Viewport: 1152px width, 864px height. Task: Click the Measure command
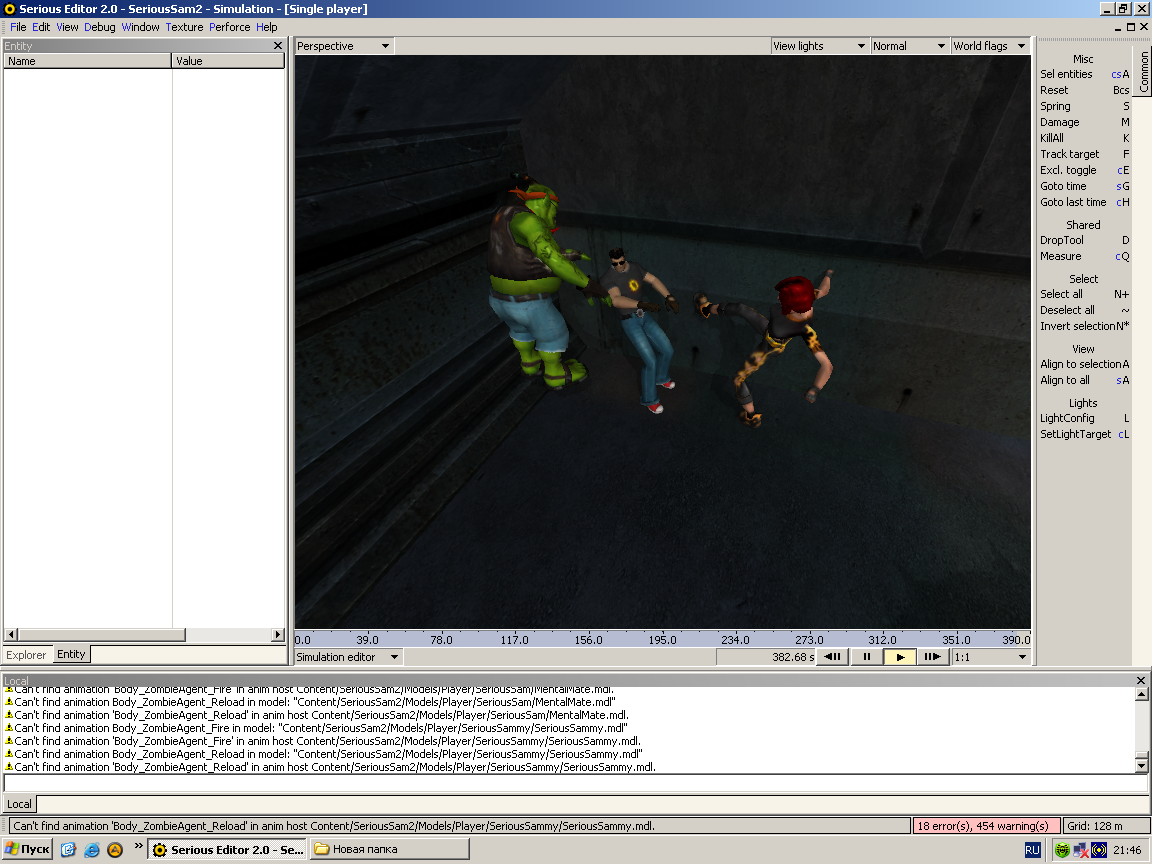[x=1084, y=256]
